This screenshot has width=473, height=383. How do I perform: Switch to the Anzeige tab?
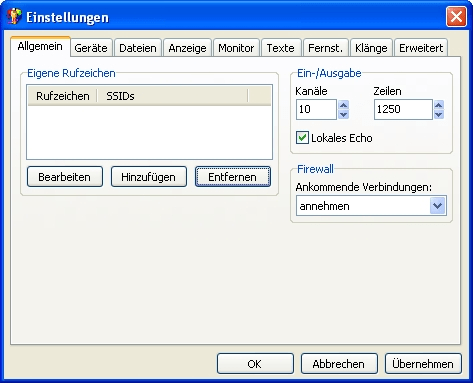pyautogui.click(x=187, y=48)
